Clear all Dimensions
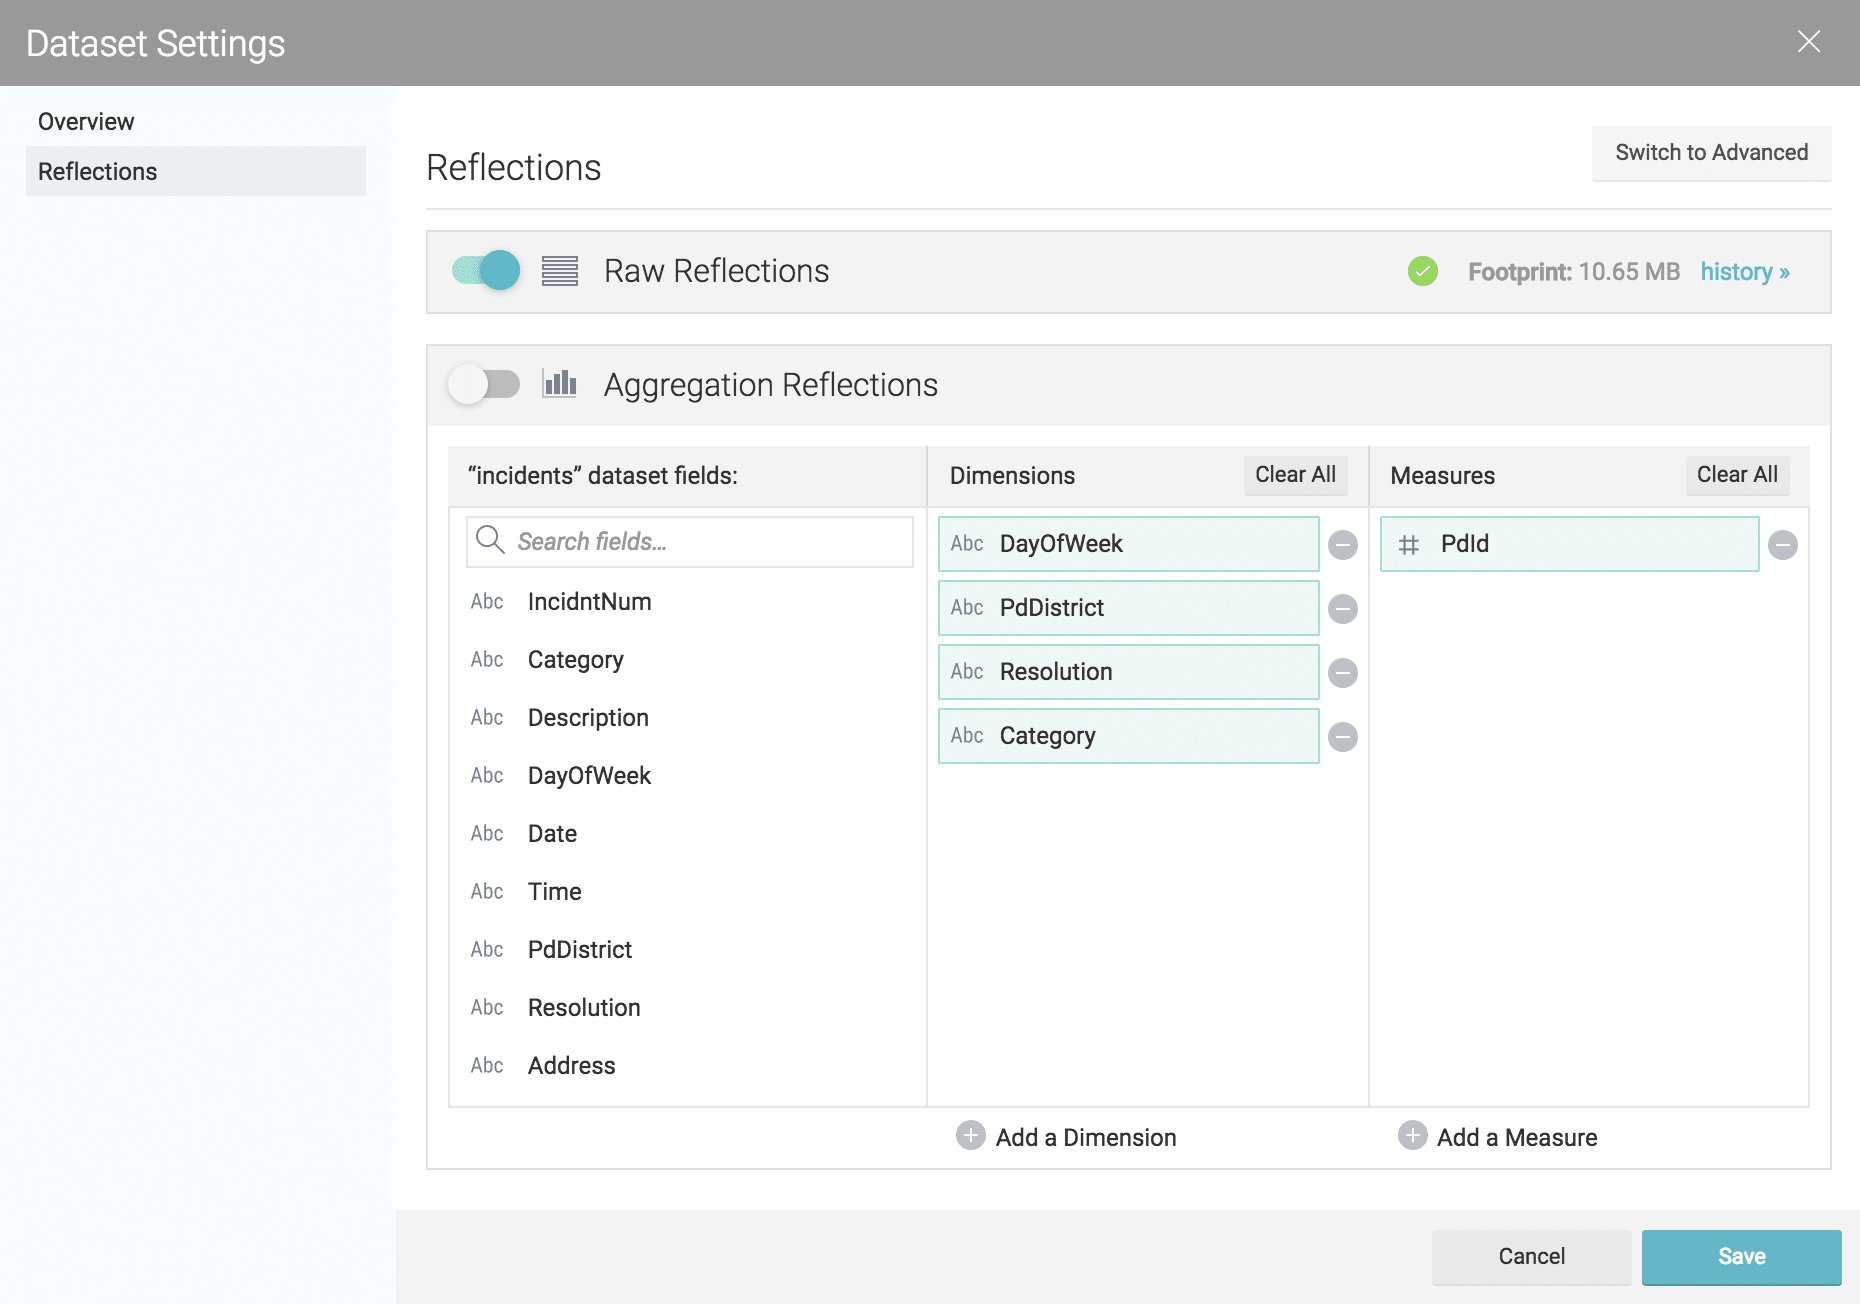This screenshot has height=1304, width=1860. (x=1295, y=475)
